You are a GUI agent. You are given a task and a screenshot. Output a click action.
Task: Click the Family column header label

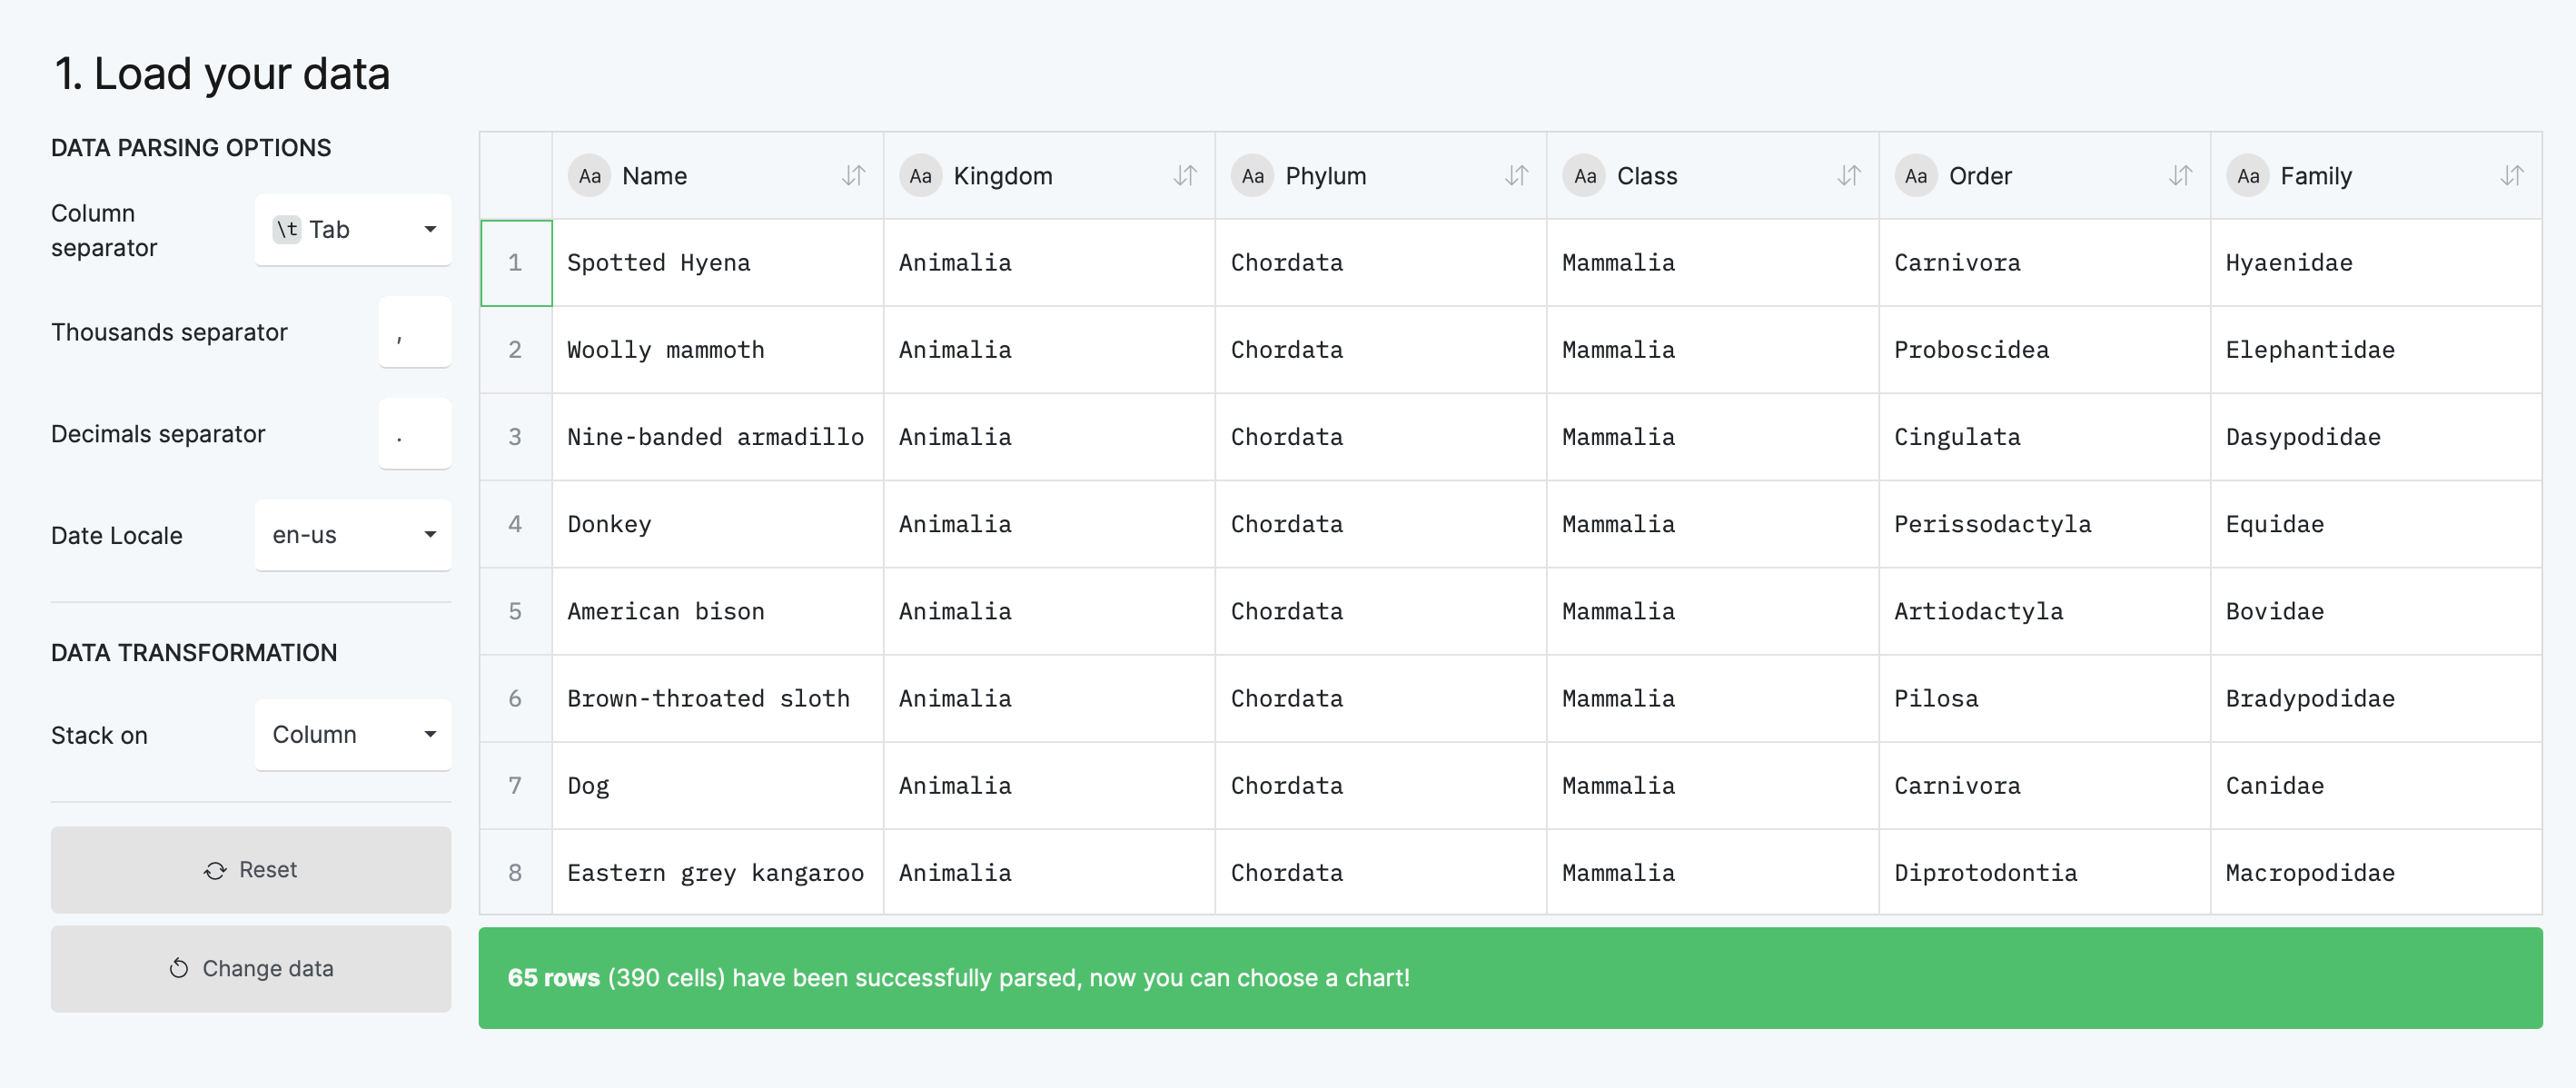2316,176
